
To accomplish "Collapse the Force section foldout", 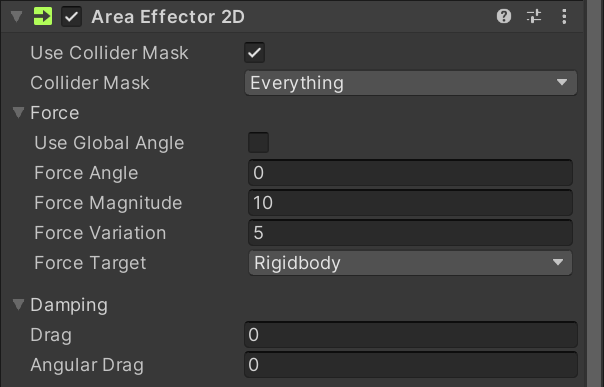I will pyautogui.click(x=18, y=112).
